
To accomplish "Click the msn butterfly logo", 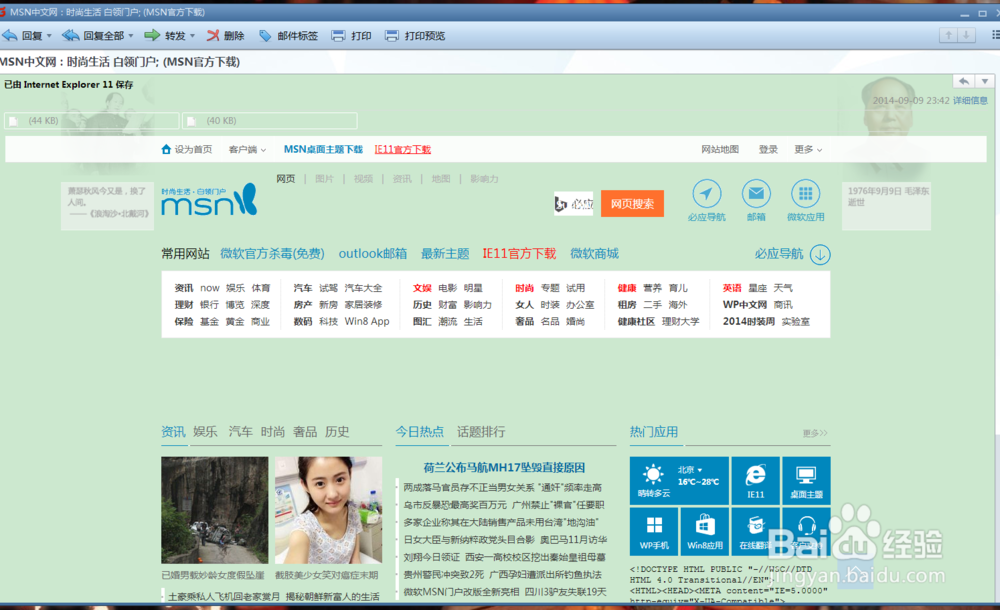I will tap(209, 200).
